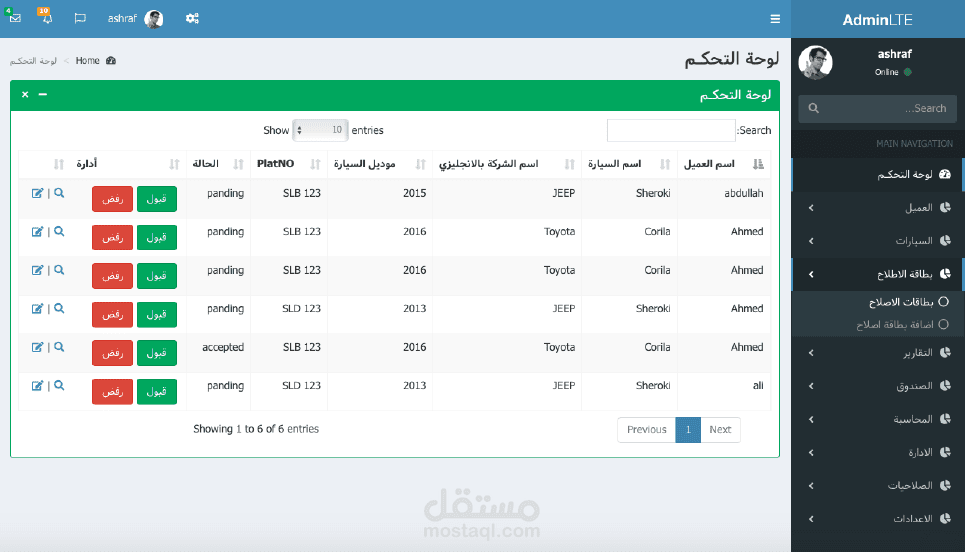The width and height of the screenshot is (965, 552).
Task: Click Home breadcrumb link
Action: (x=87, y=60)
